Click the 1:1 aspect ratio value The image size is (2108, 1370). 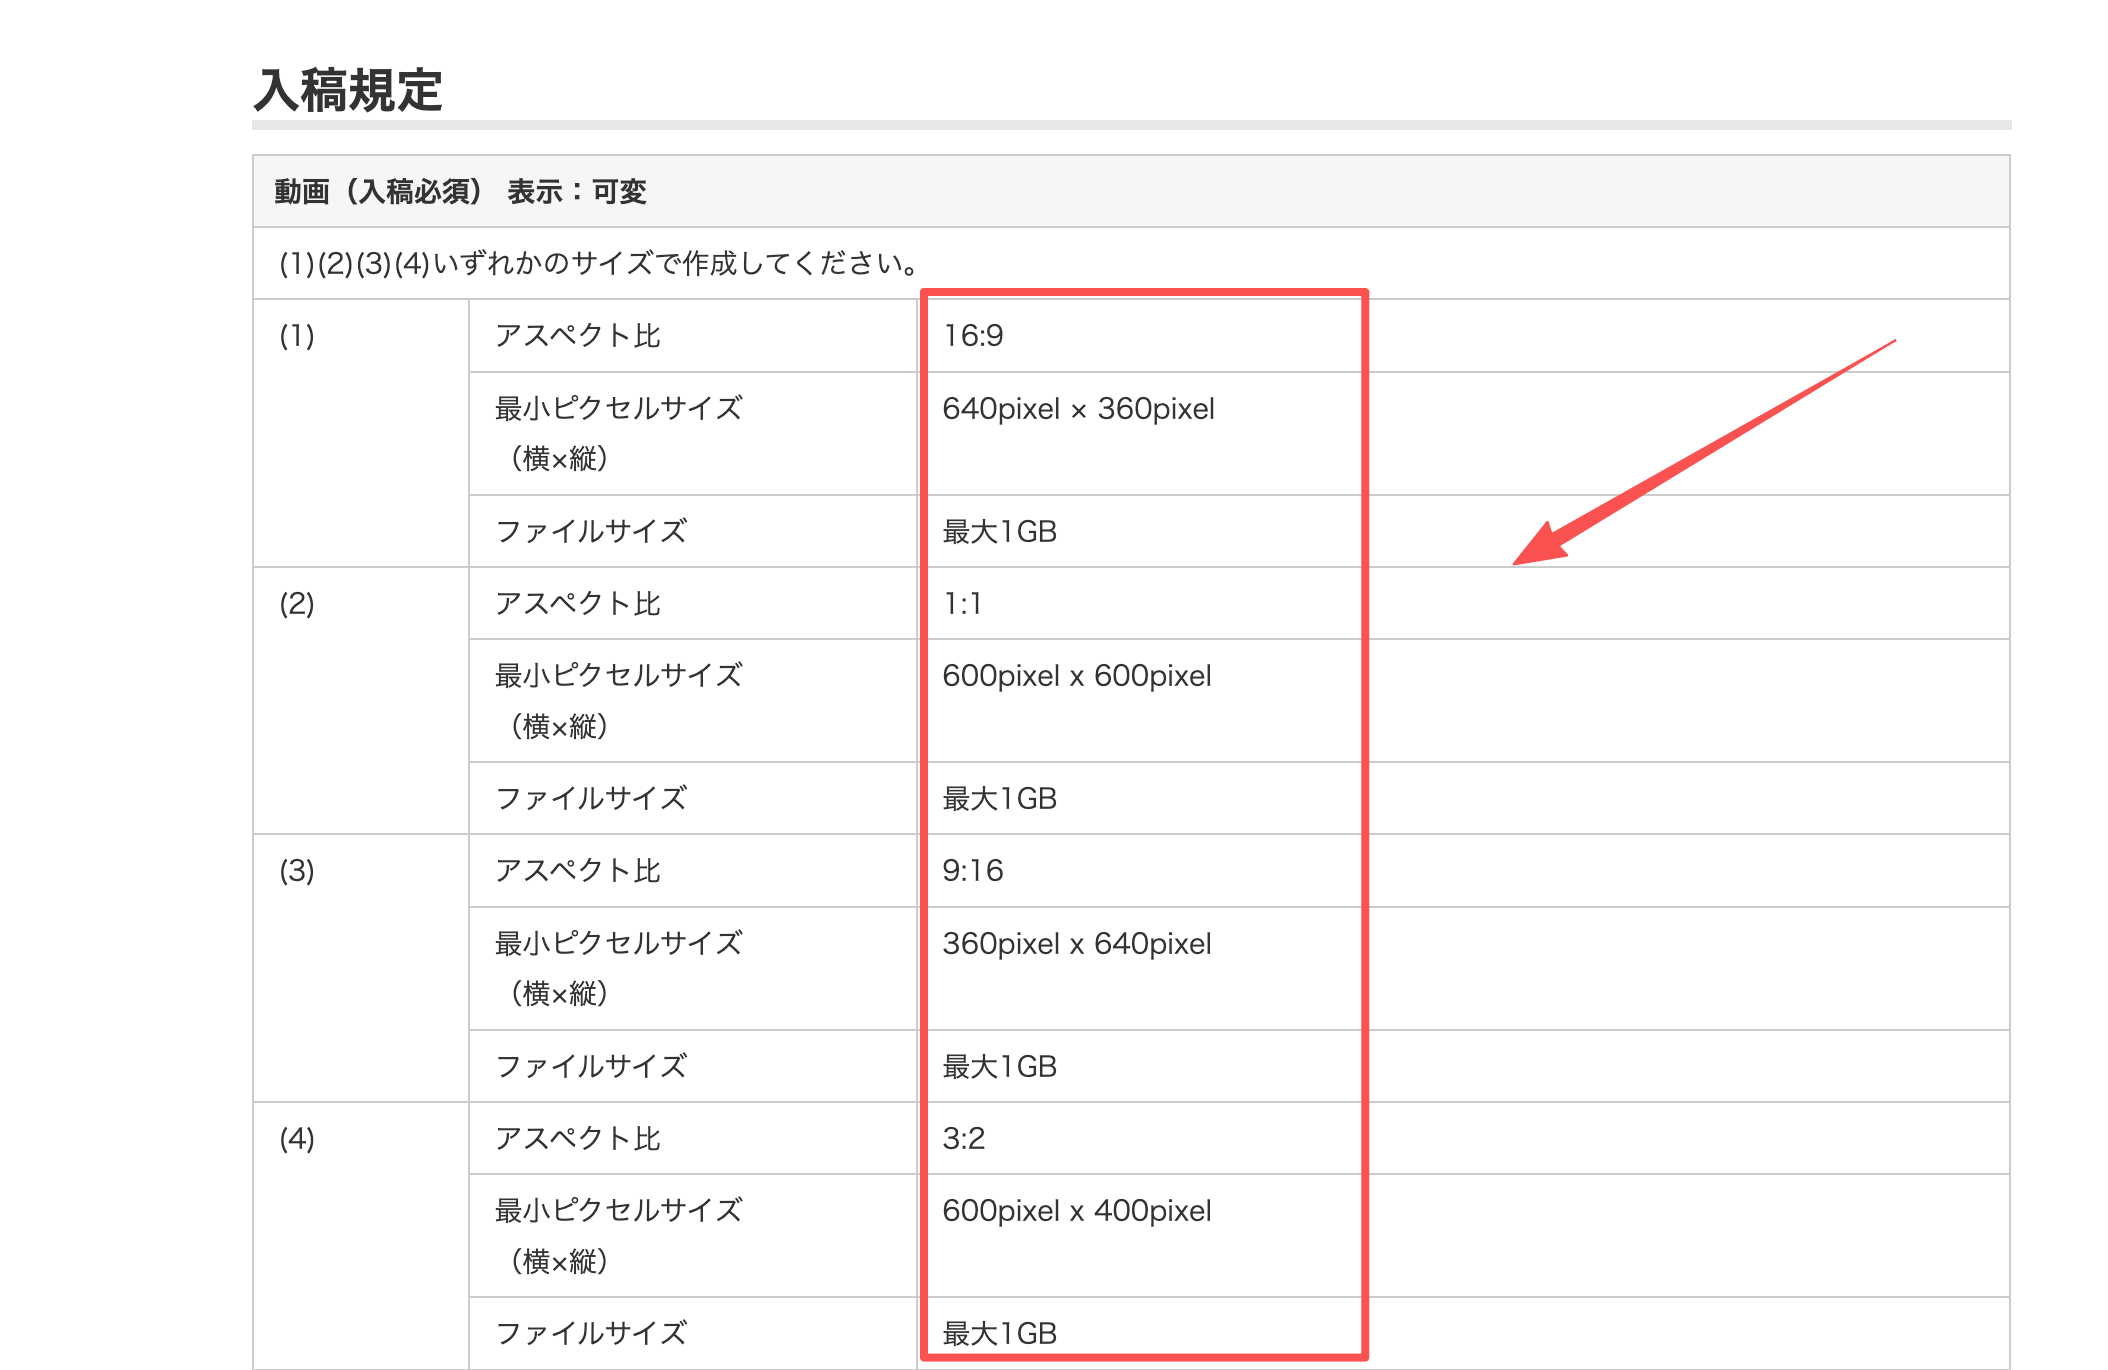click(963, 603)
